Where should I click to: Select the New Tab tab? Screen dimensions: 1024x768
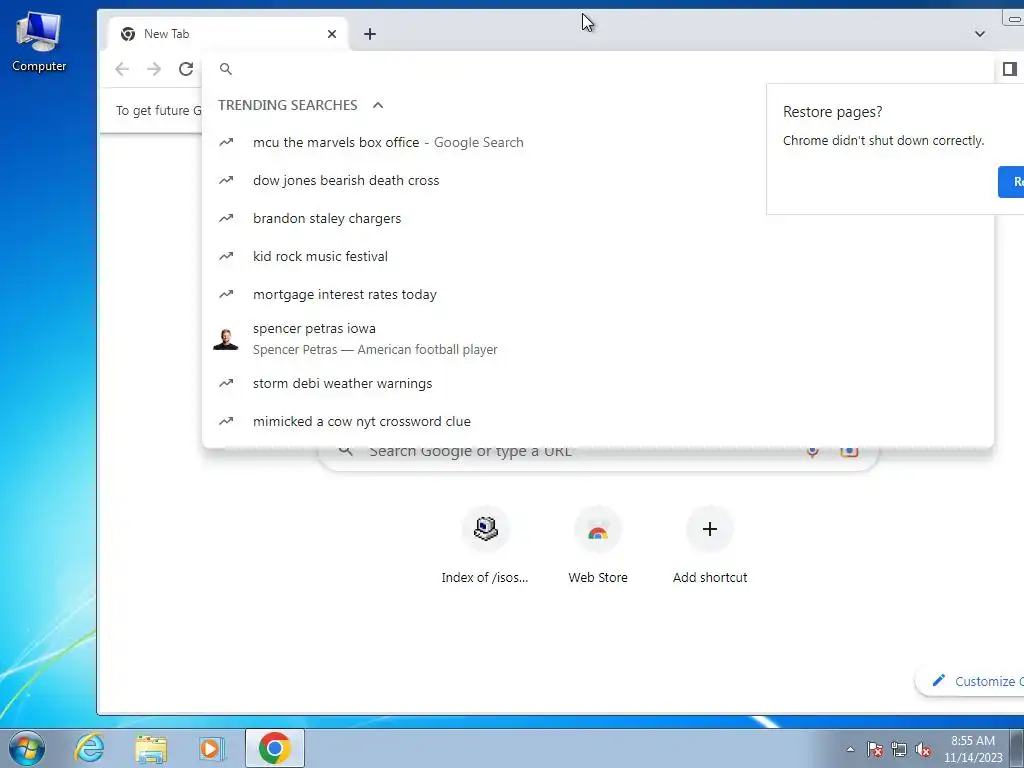(226, 34)
